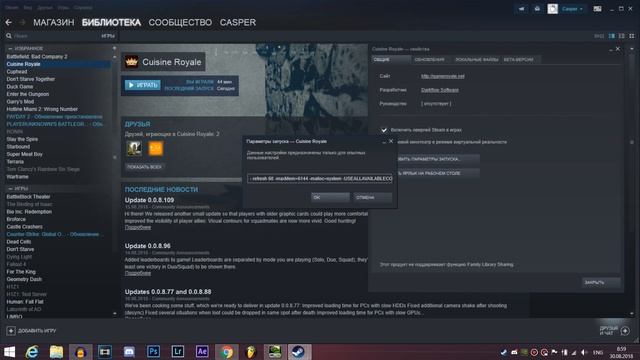Viewport: 640px width, 360px height.
Task: Click the show all friends button
Action: (x=144, y=167)
